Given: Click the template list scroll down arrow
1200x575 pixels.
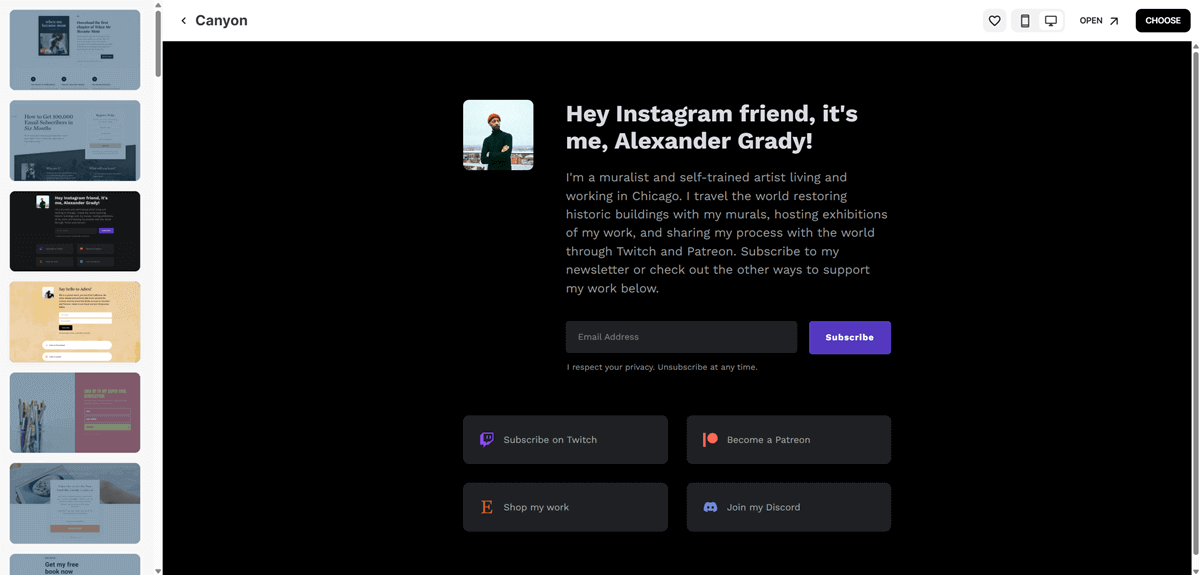Looking at the screenshot, I should (158, 570).
